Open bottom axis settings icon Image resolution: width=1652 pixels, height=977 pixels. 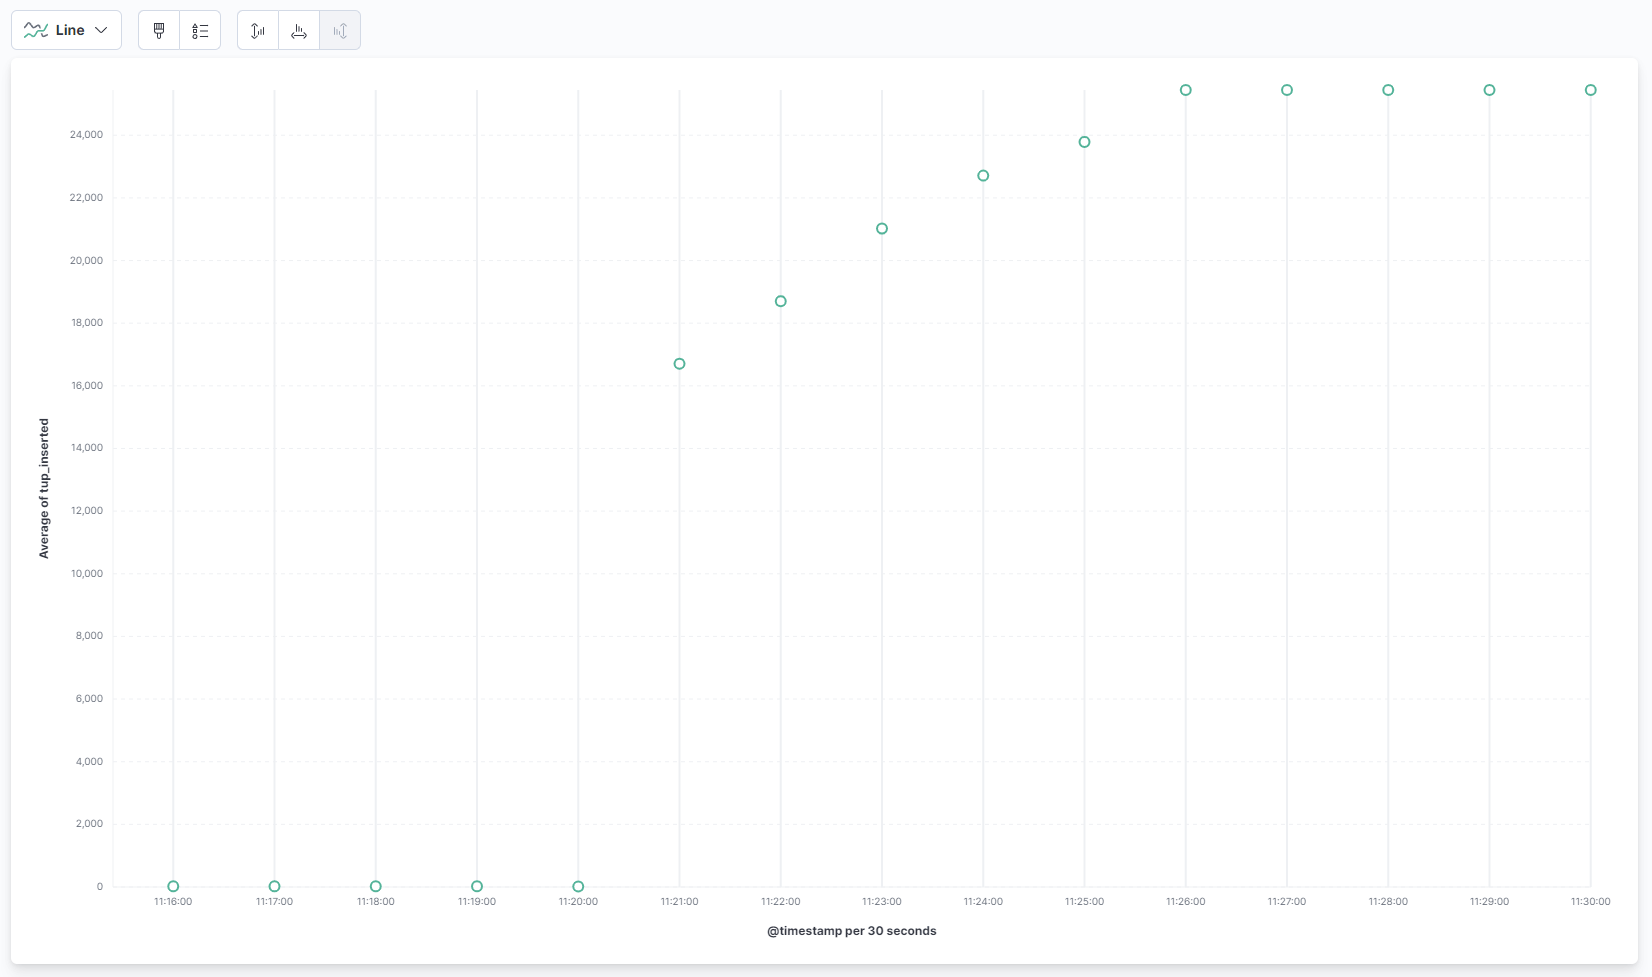pyautogui.click(x=299, y=30)
